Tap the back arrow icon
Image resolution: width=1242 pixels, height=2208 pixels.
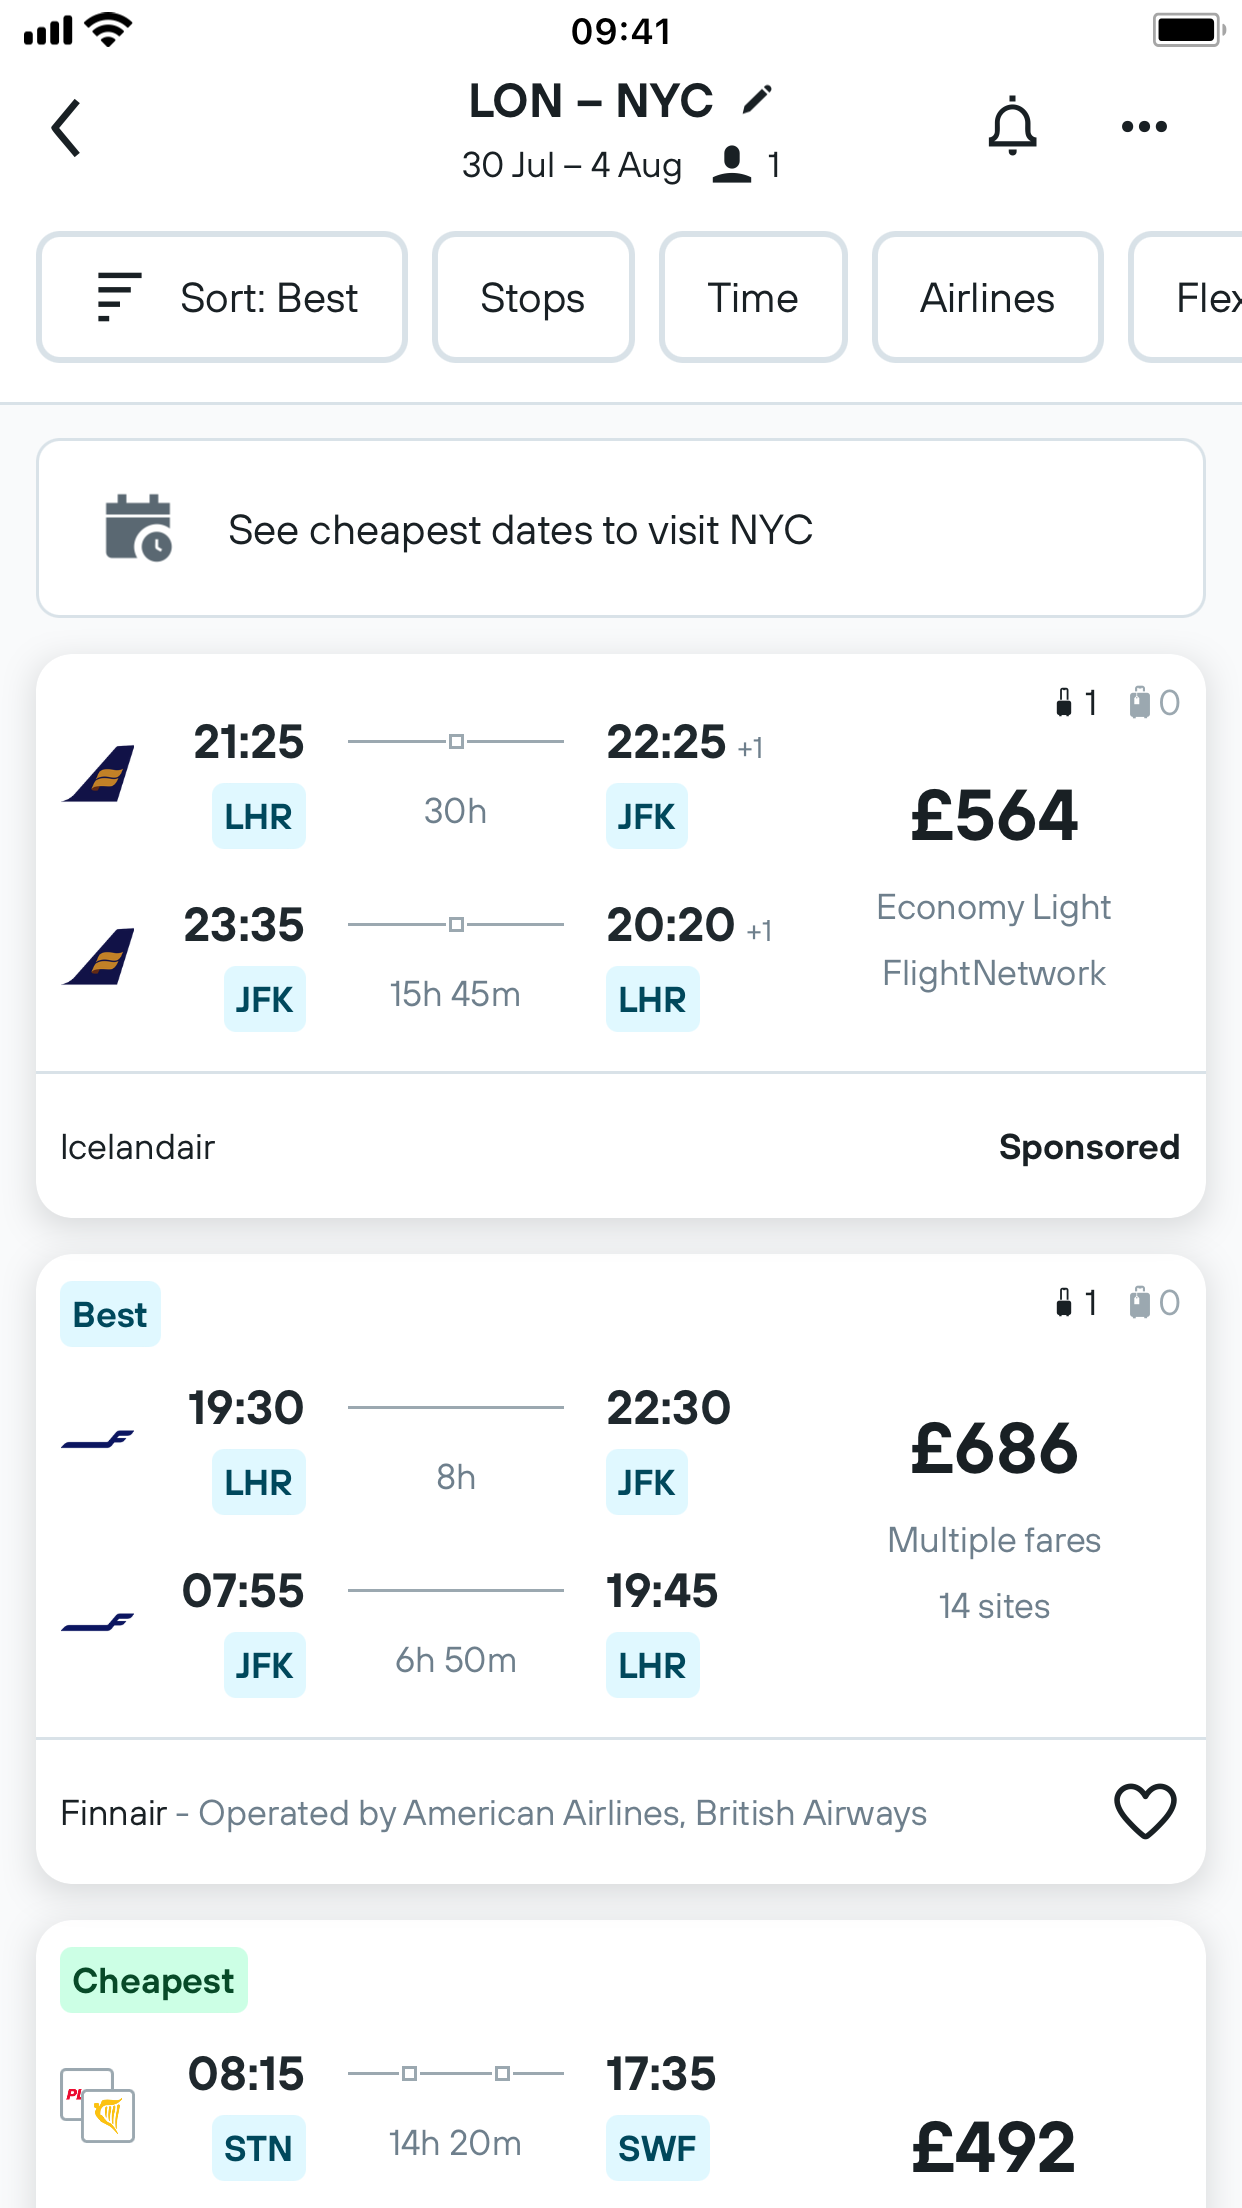66,128
